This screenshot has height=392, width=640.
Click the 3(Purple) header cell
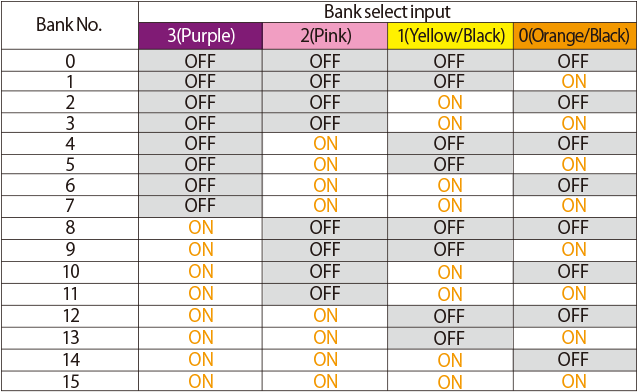200,36
